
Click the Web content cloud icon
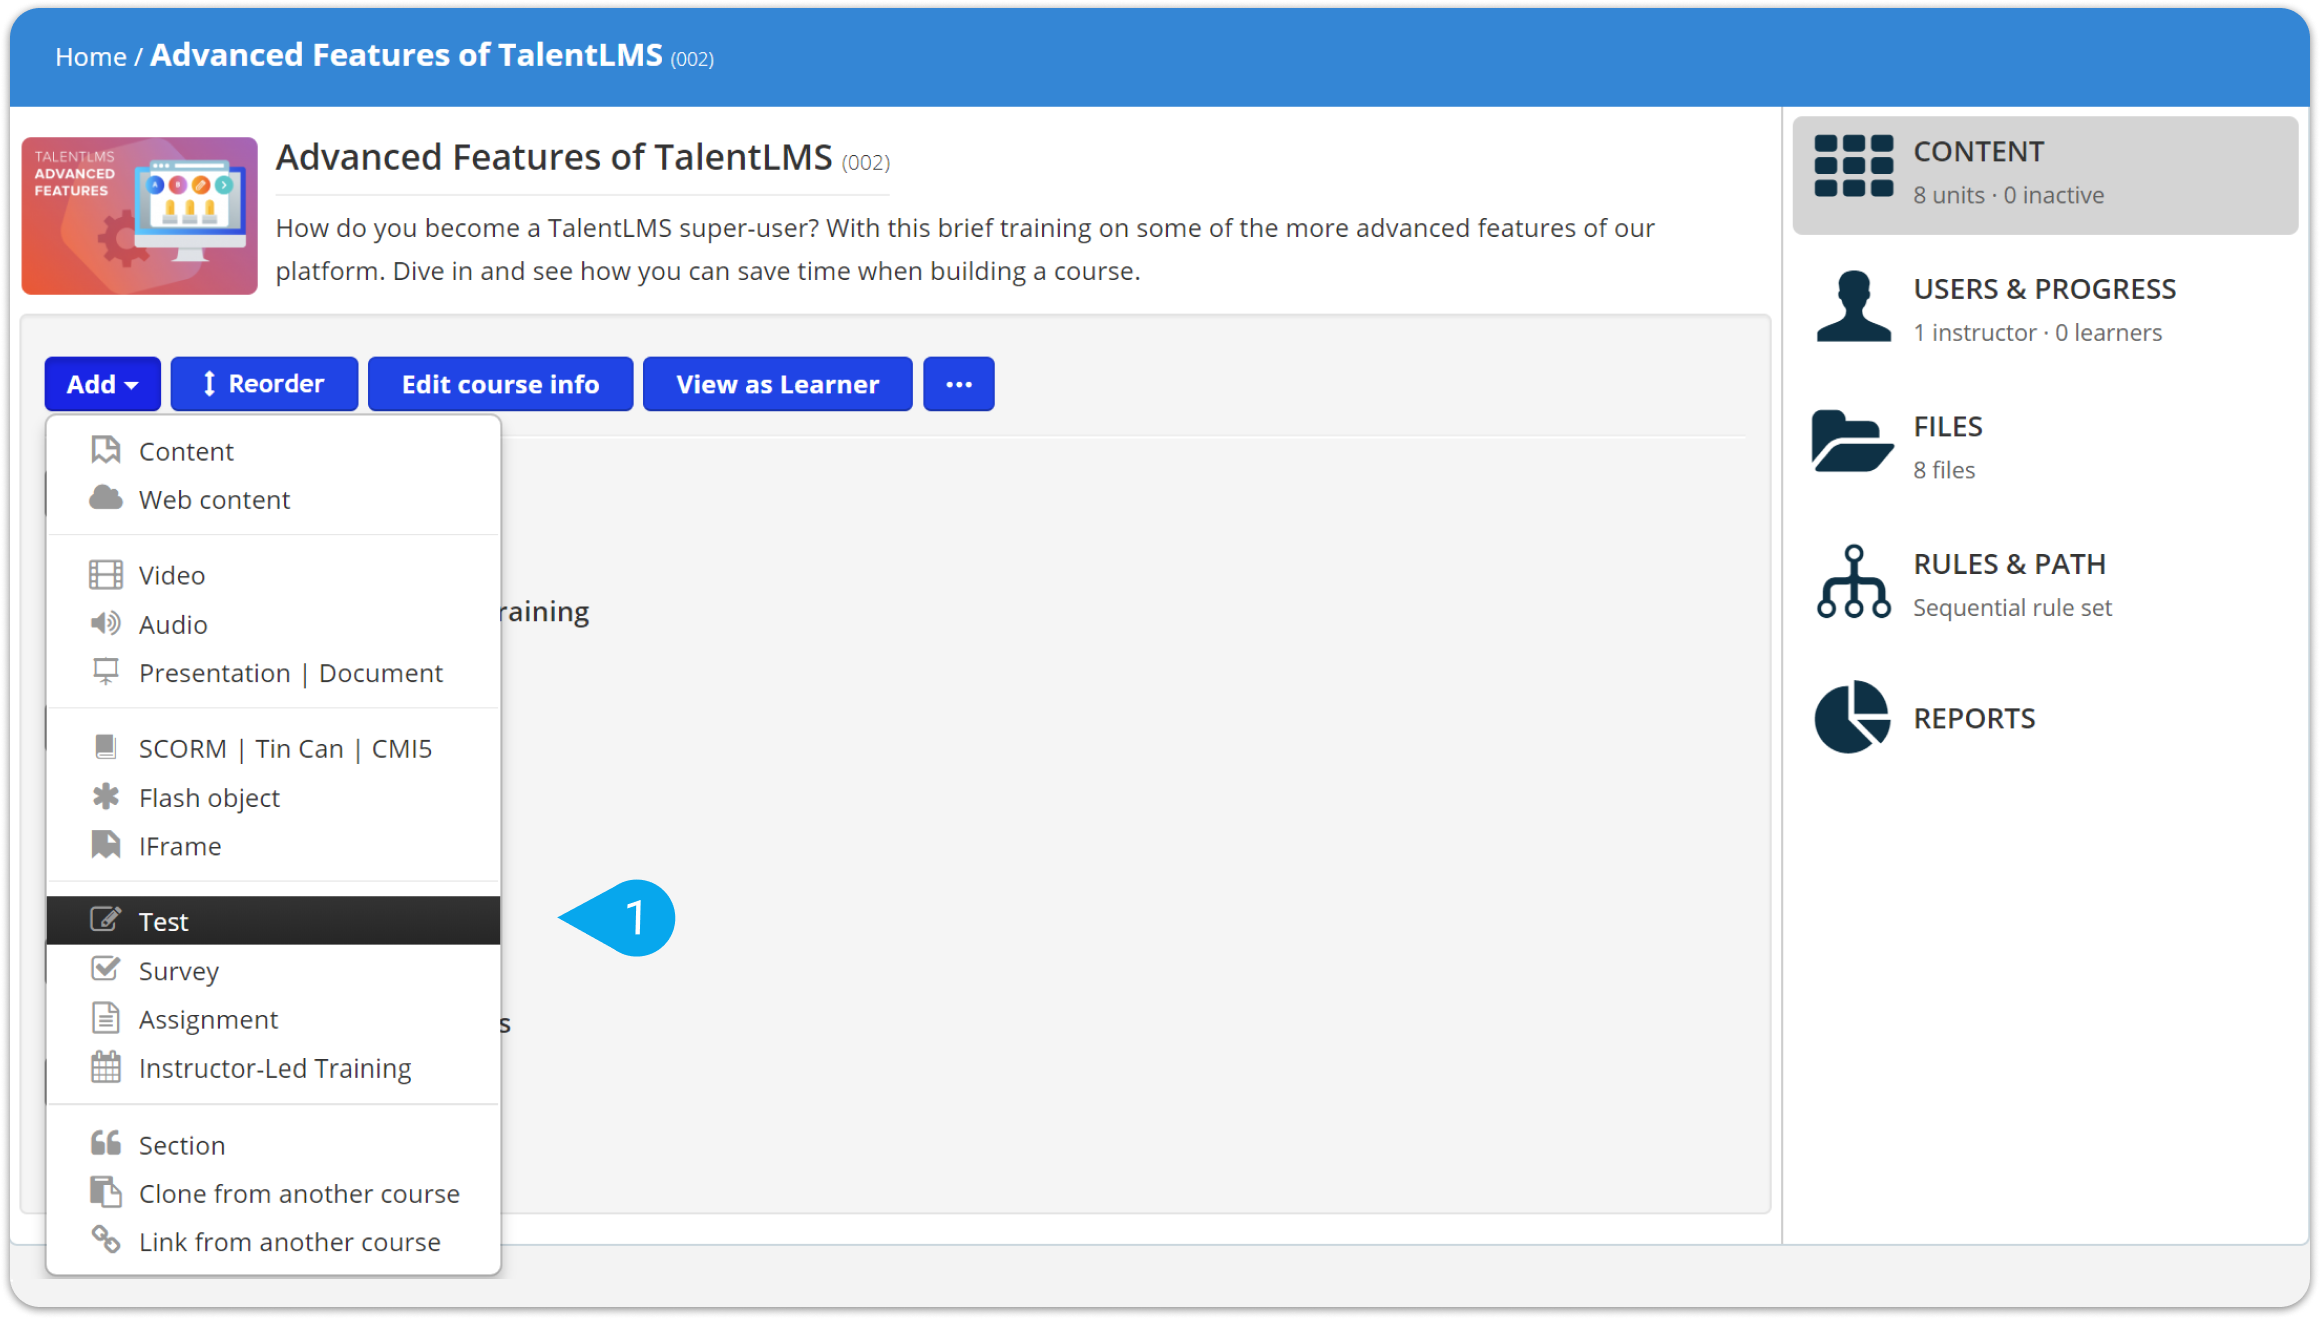pyautogui.click(x=105, y=498)
